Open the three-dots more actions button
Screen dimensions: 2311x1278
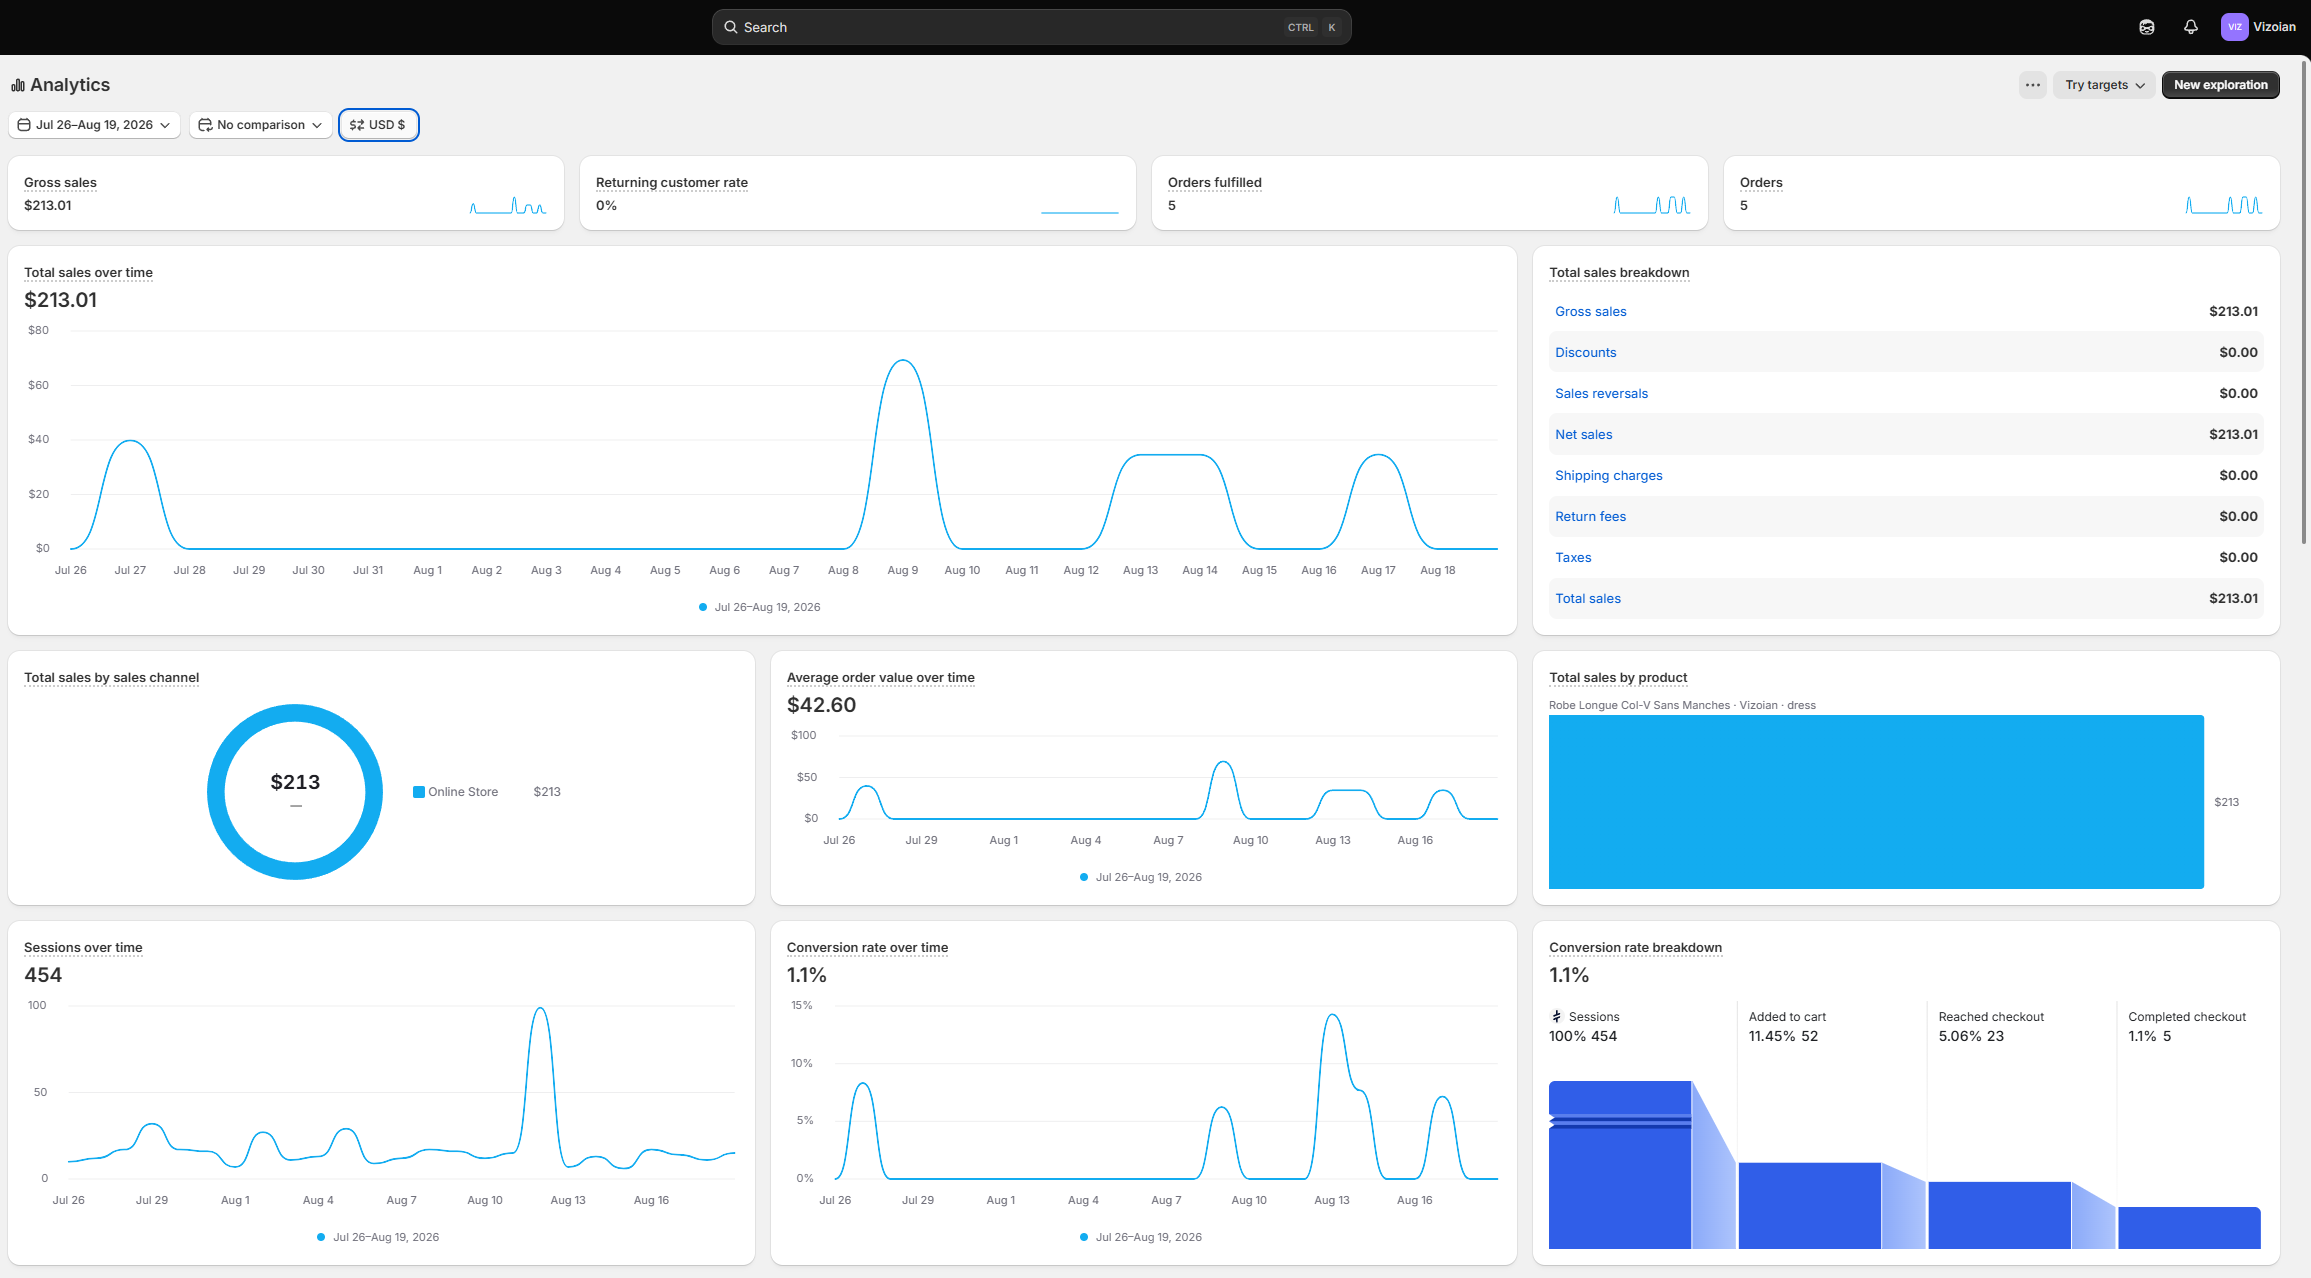(2032, 85)
